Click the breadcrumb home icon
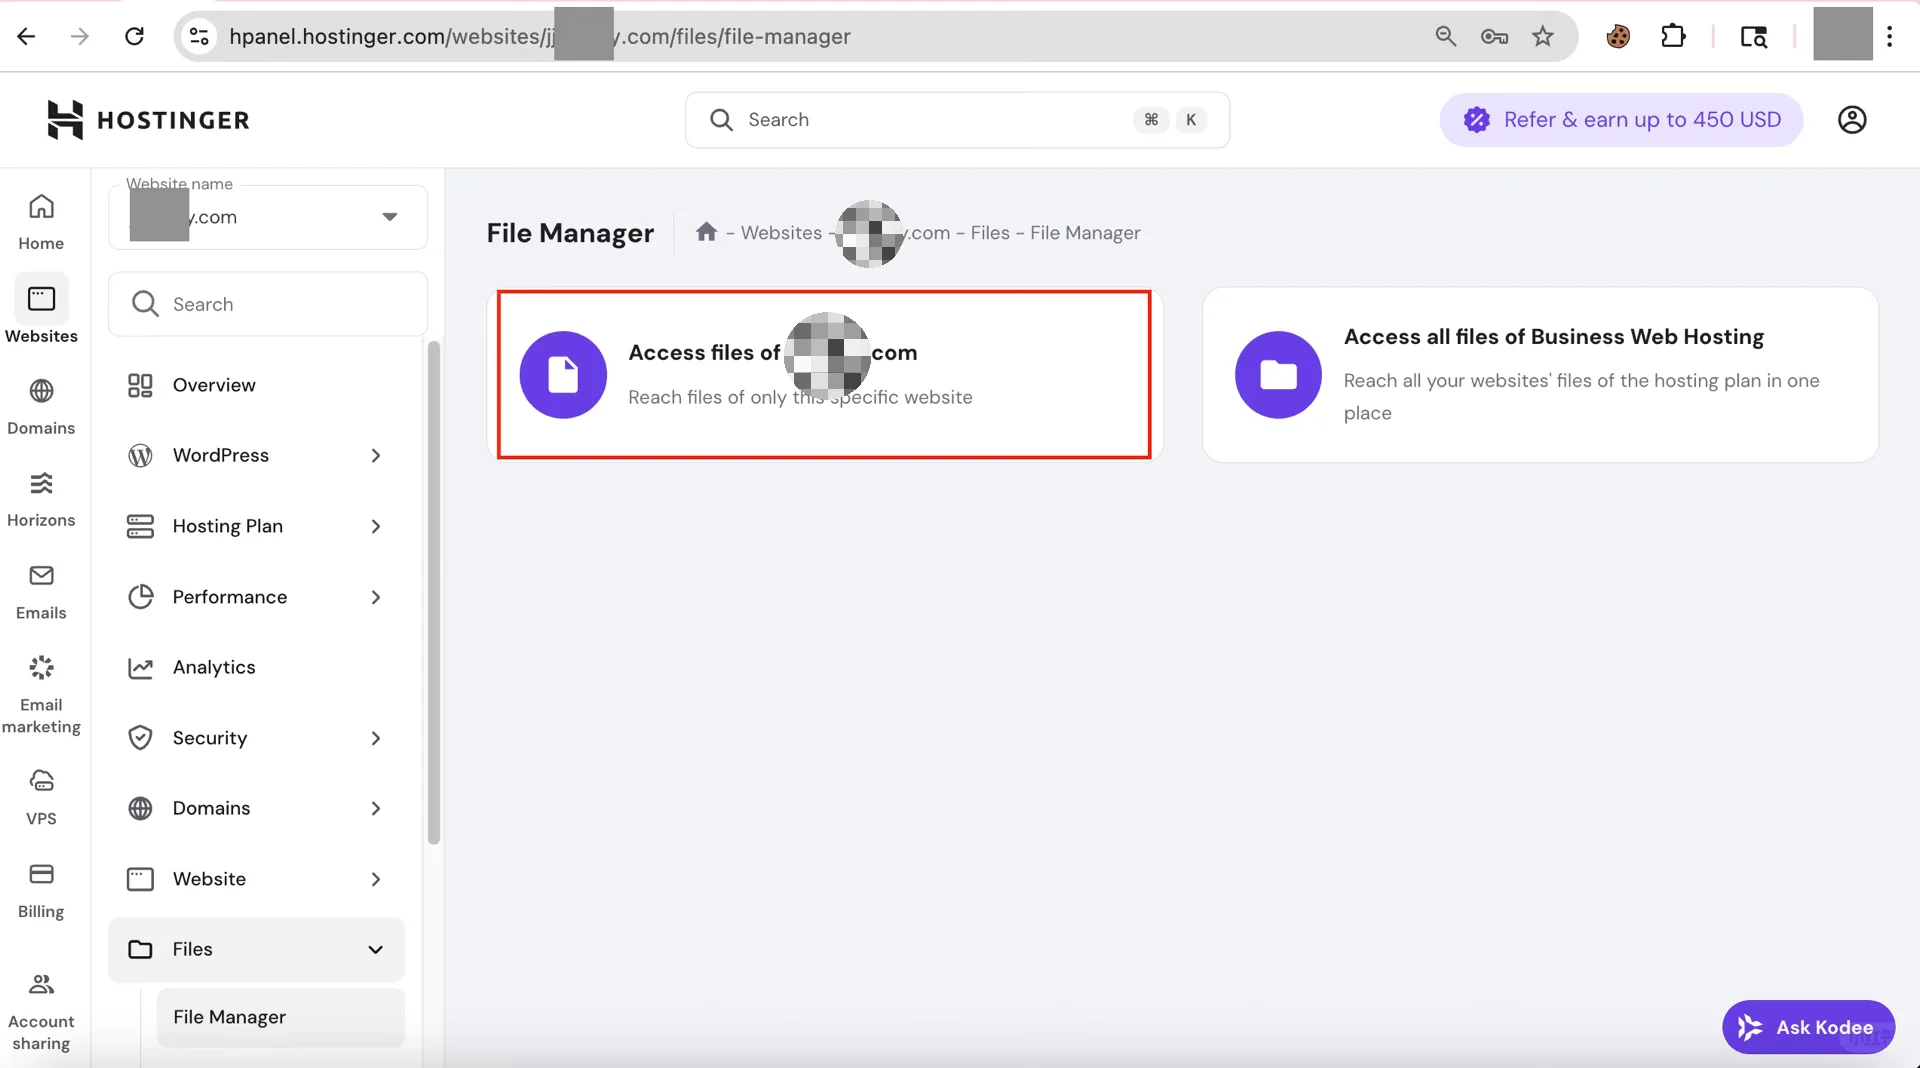The height and width of the screenshot is (1068, 1920). [706, 232]
